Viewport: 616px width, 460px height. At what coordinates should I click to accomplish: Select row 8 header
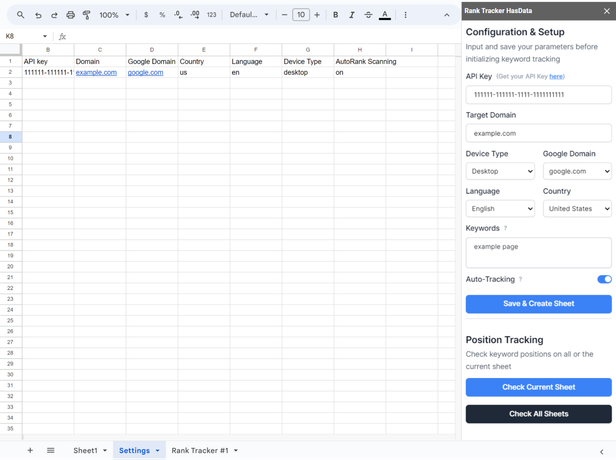pos(11,137)
